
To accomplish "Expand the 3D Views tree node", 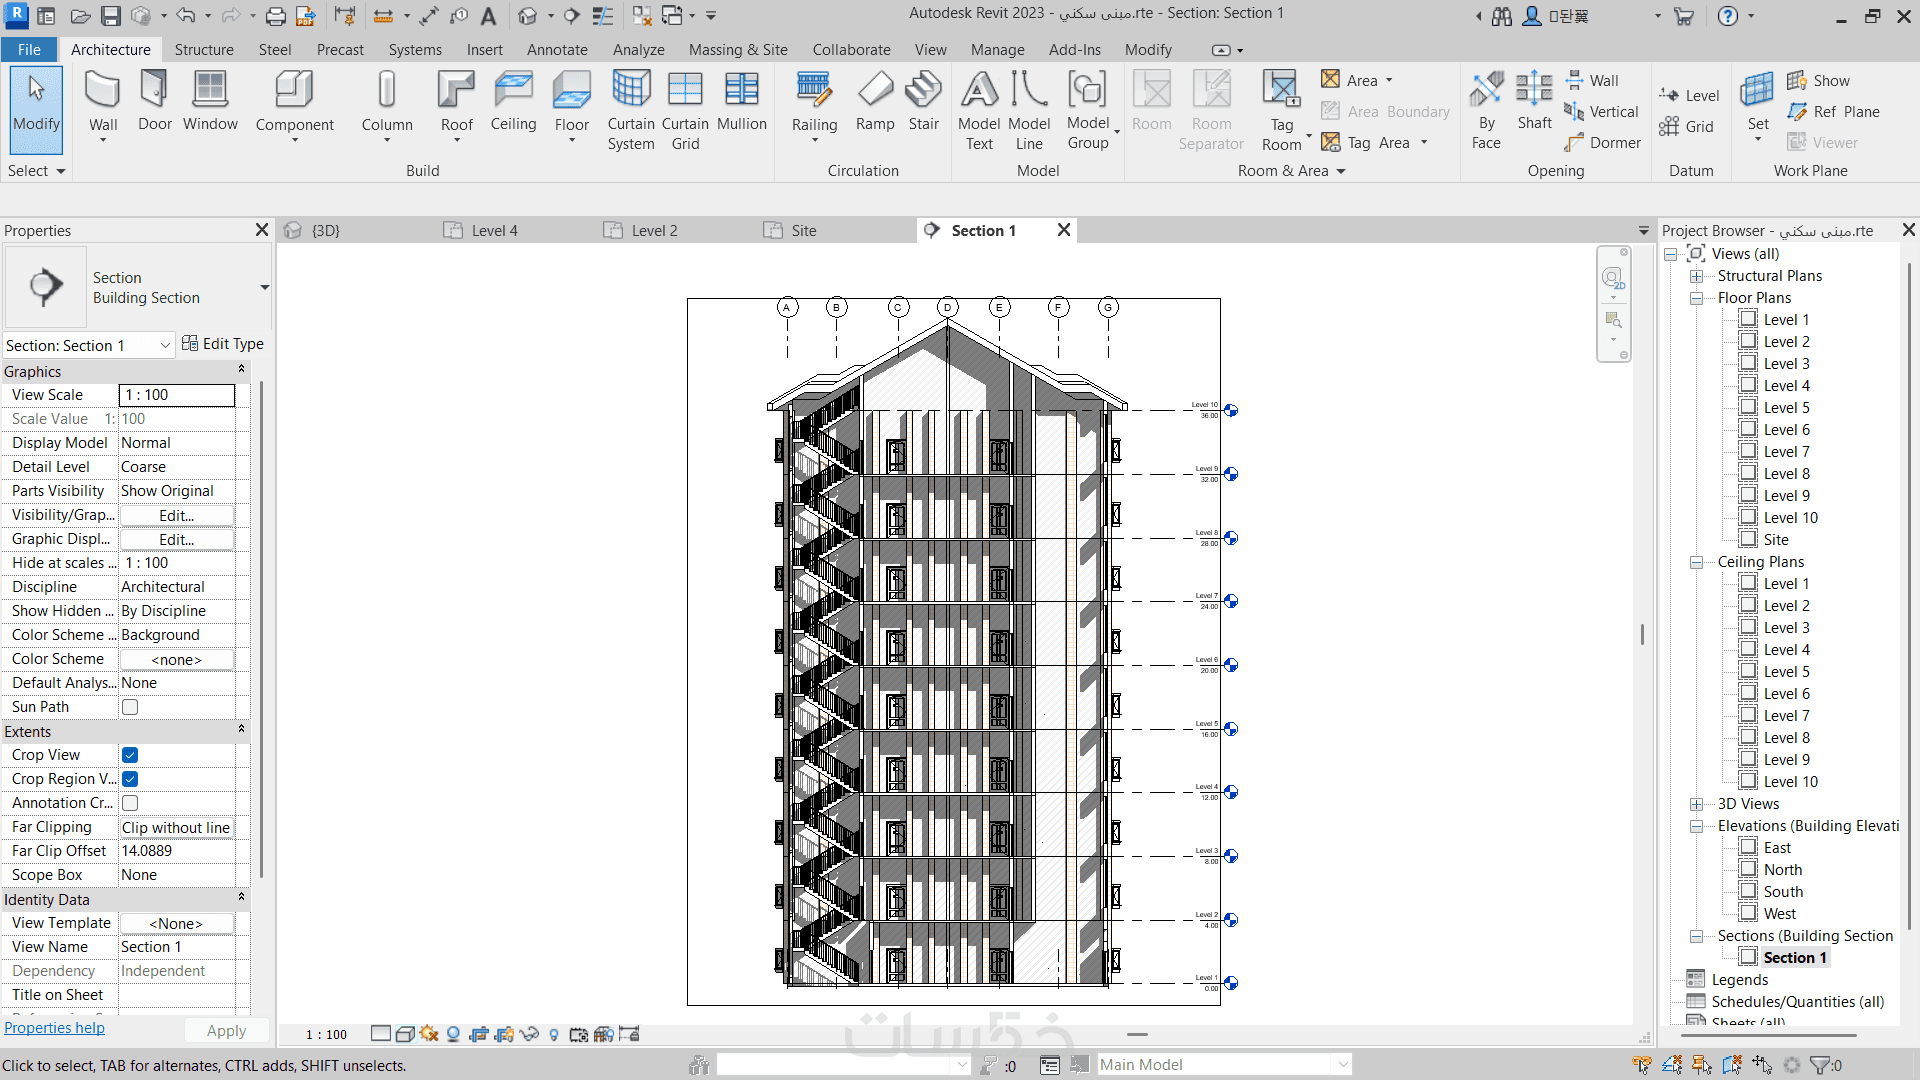I will click(1697, 804).
